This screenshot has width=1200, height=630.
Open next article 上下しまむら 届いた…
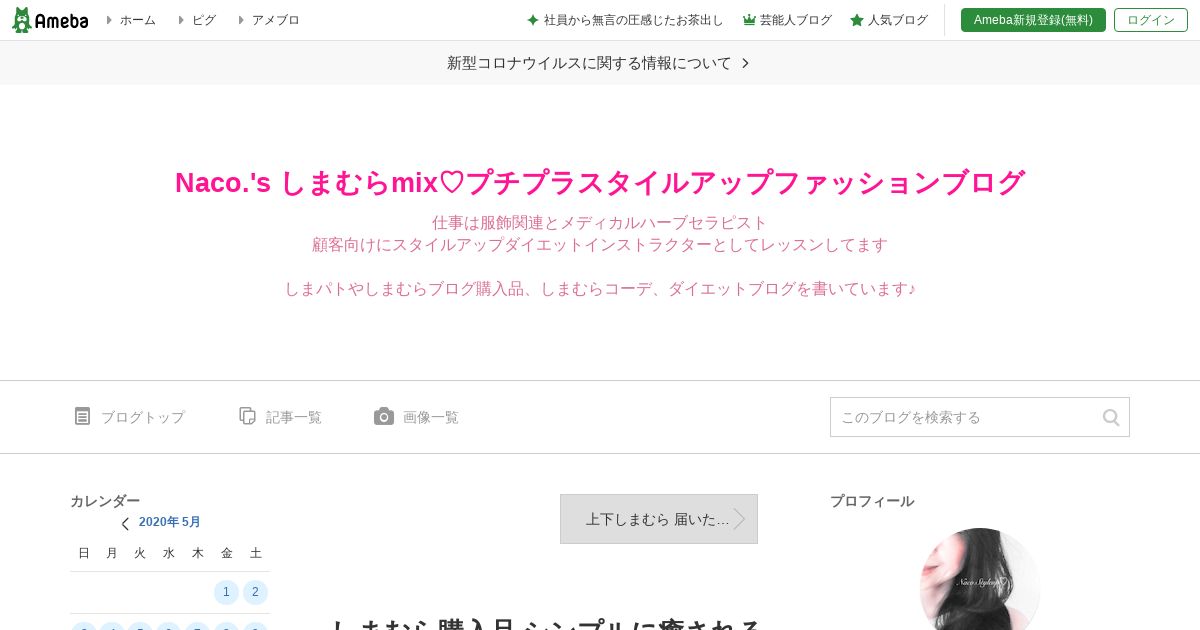coord(659,519)
